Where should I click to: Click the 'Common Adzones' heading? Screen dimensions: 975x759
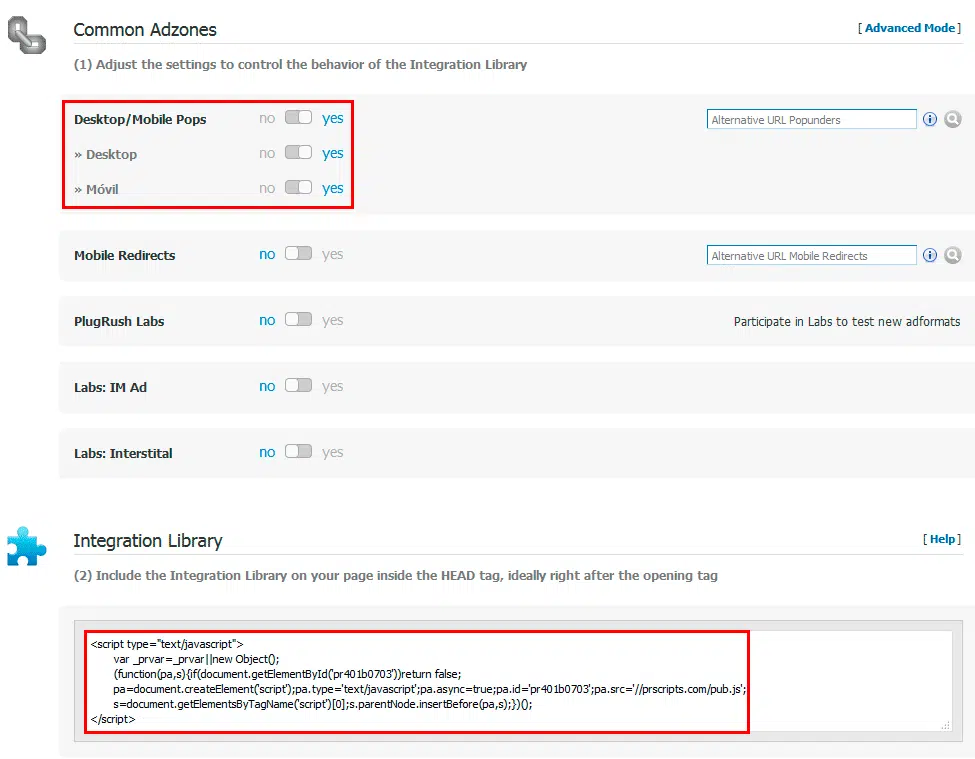coord(145,30)
